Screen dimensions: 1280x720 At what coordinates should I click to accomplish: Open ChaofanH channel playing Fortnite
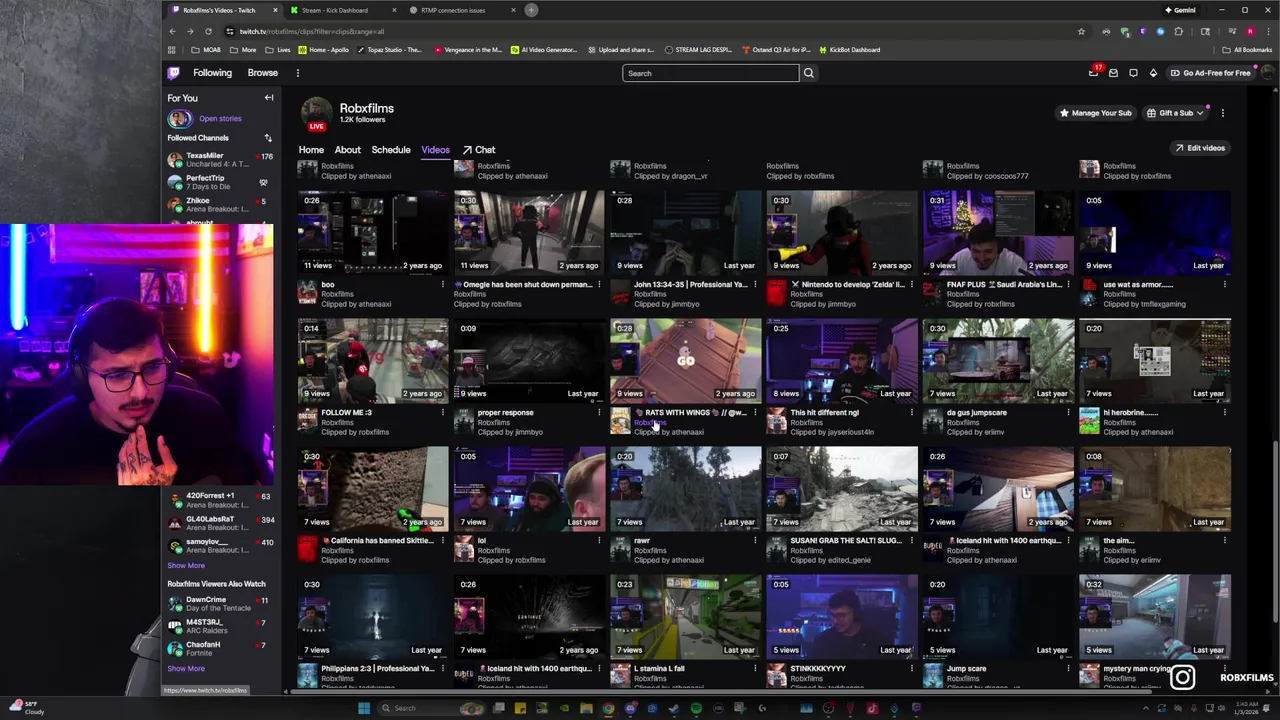[220, 649]
